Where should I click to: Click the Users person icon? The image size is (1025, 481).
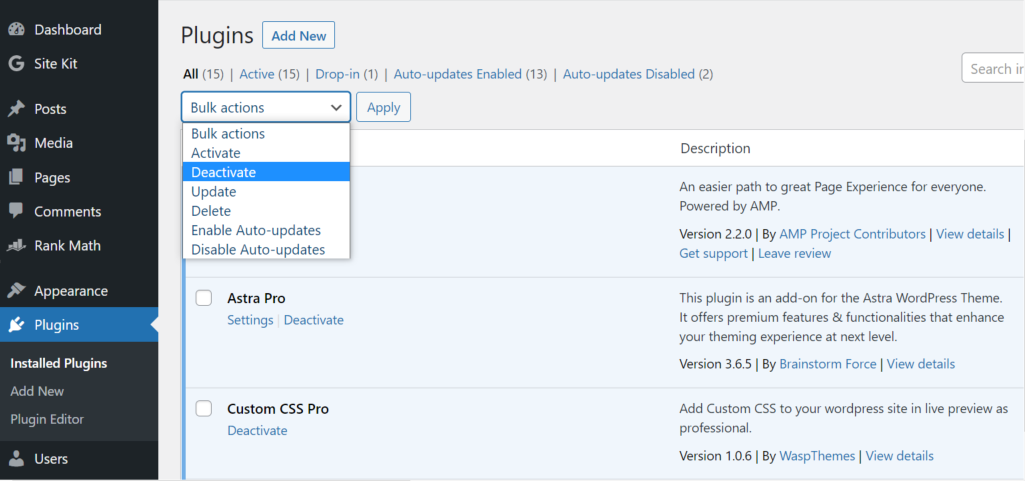coord(16,459)
